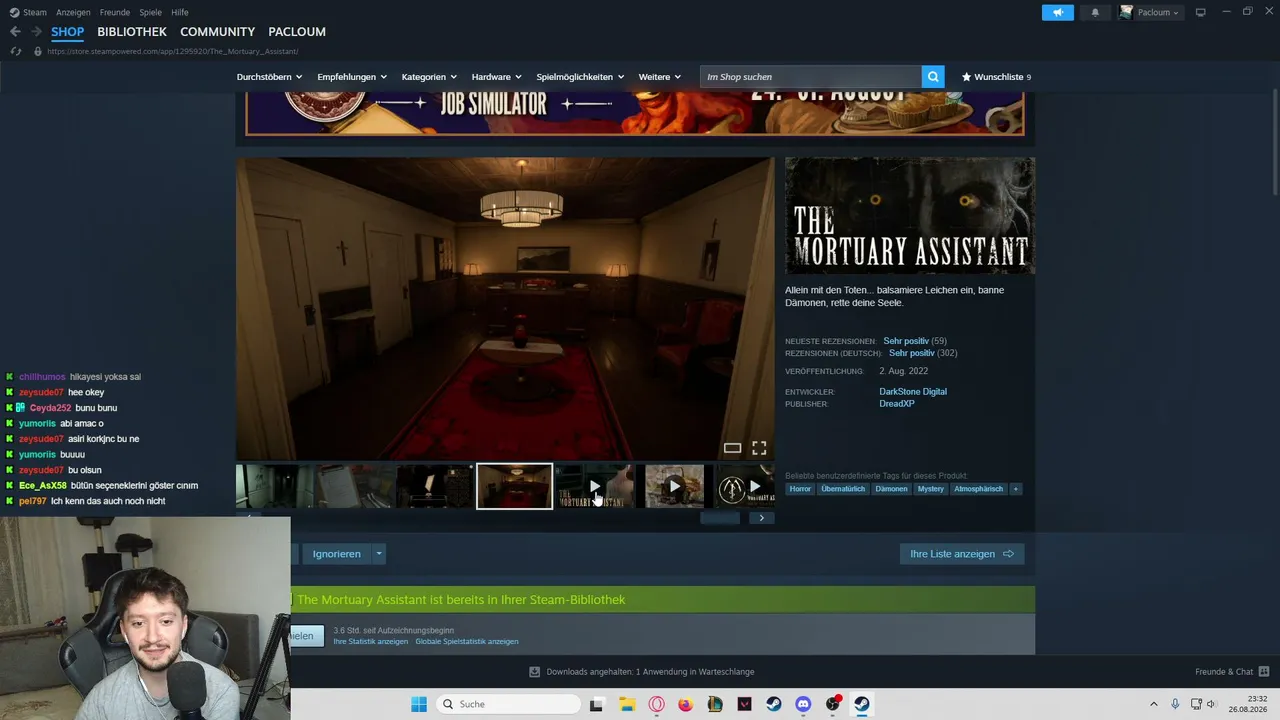Expand the Durchstöbern dropdown

pos(269,77)
